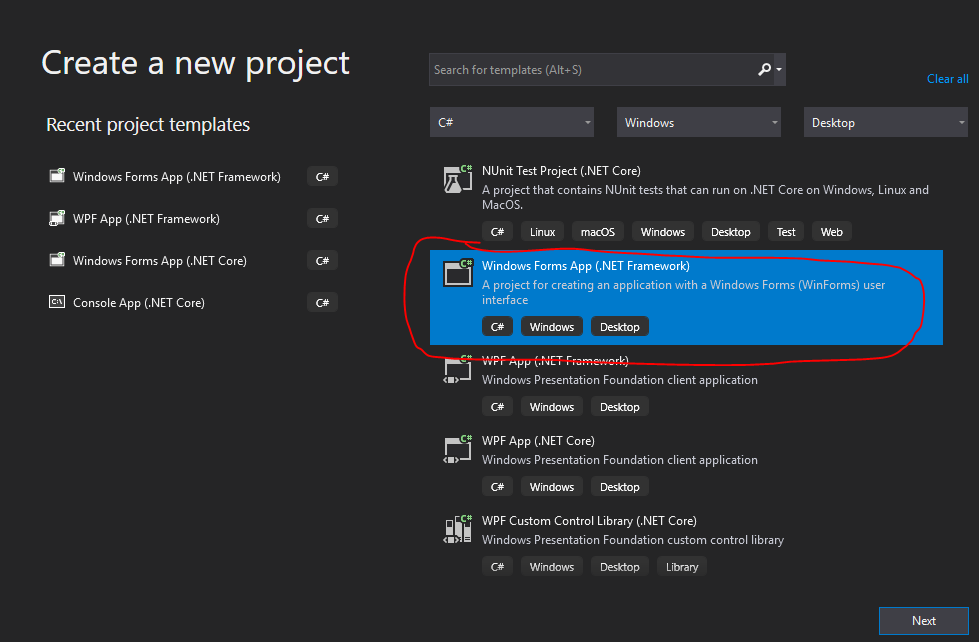The image size is (979, 642).
Task: Click the Library tag on WPF Custom Control Library
Action: tap(682, 566)
